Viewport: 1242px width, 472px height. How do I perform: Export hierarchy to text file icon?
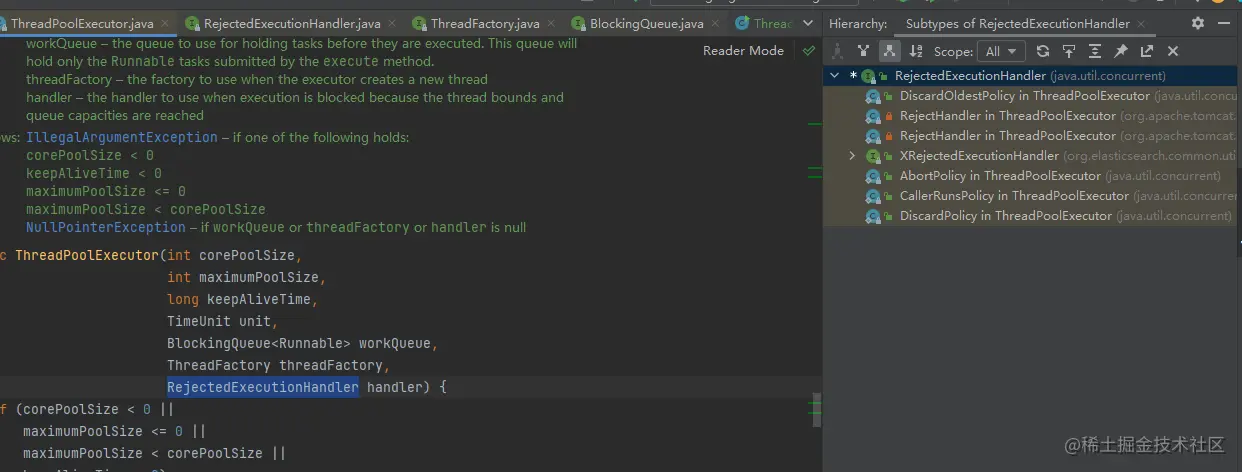point(1147,51)
